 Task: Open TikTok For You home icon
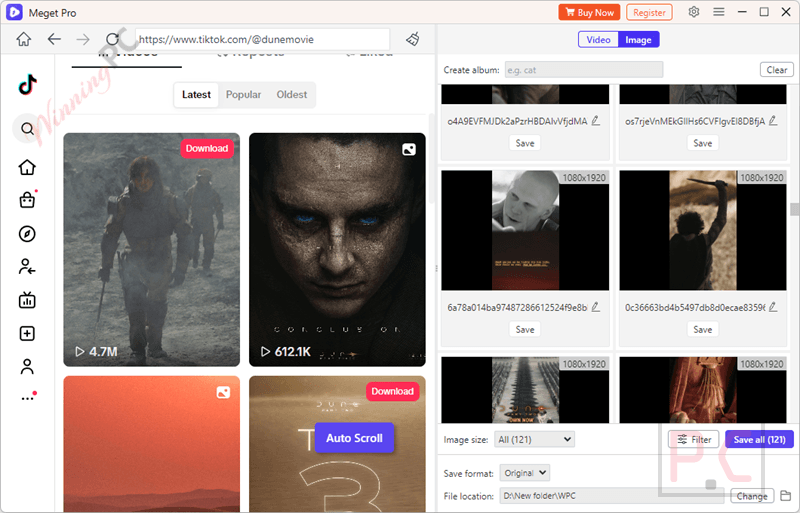27,167
